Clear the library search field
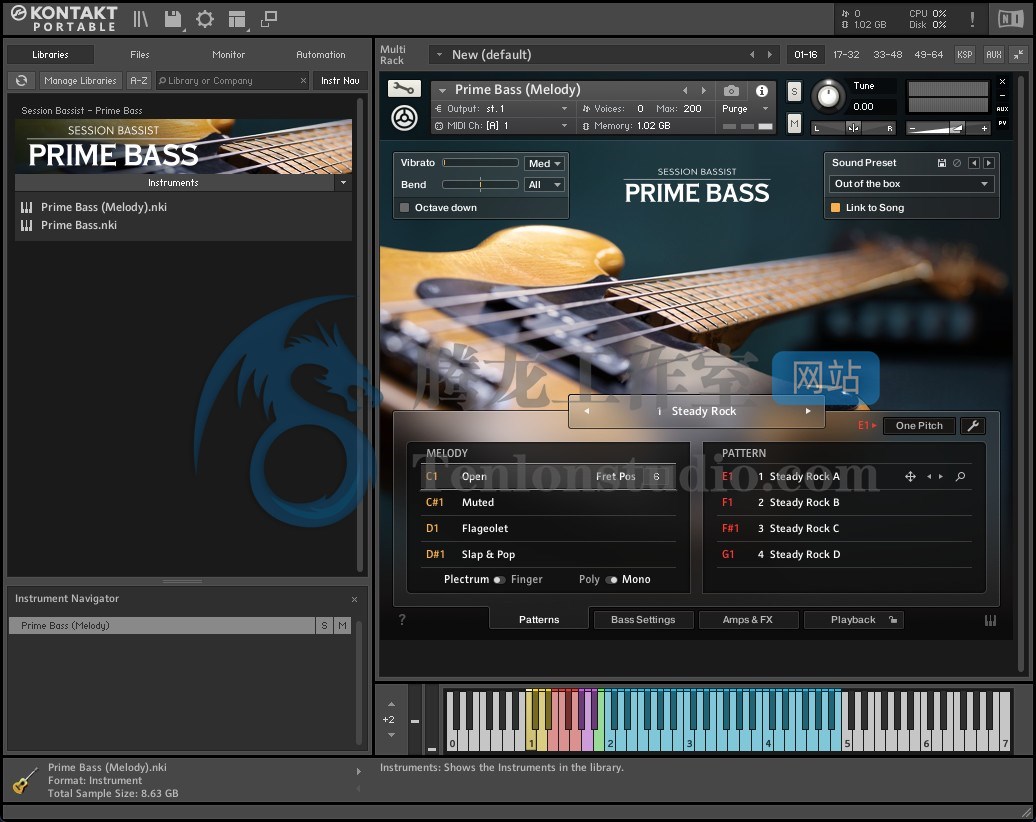Image resolution: width=1036 pixels, height=822 pixels. coord(303,81)
